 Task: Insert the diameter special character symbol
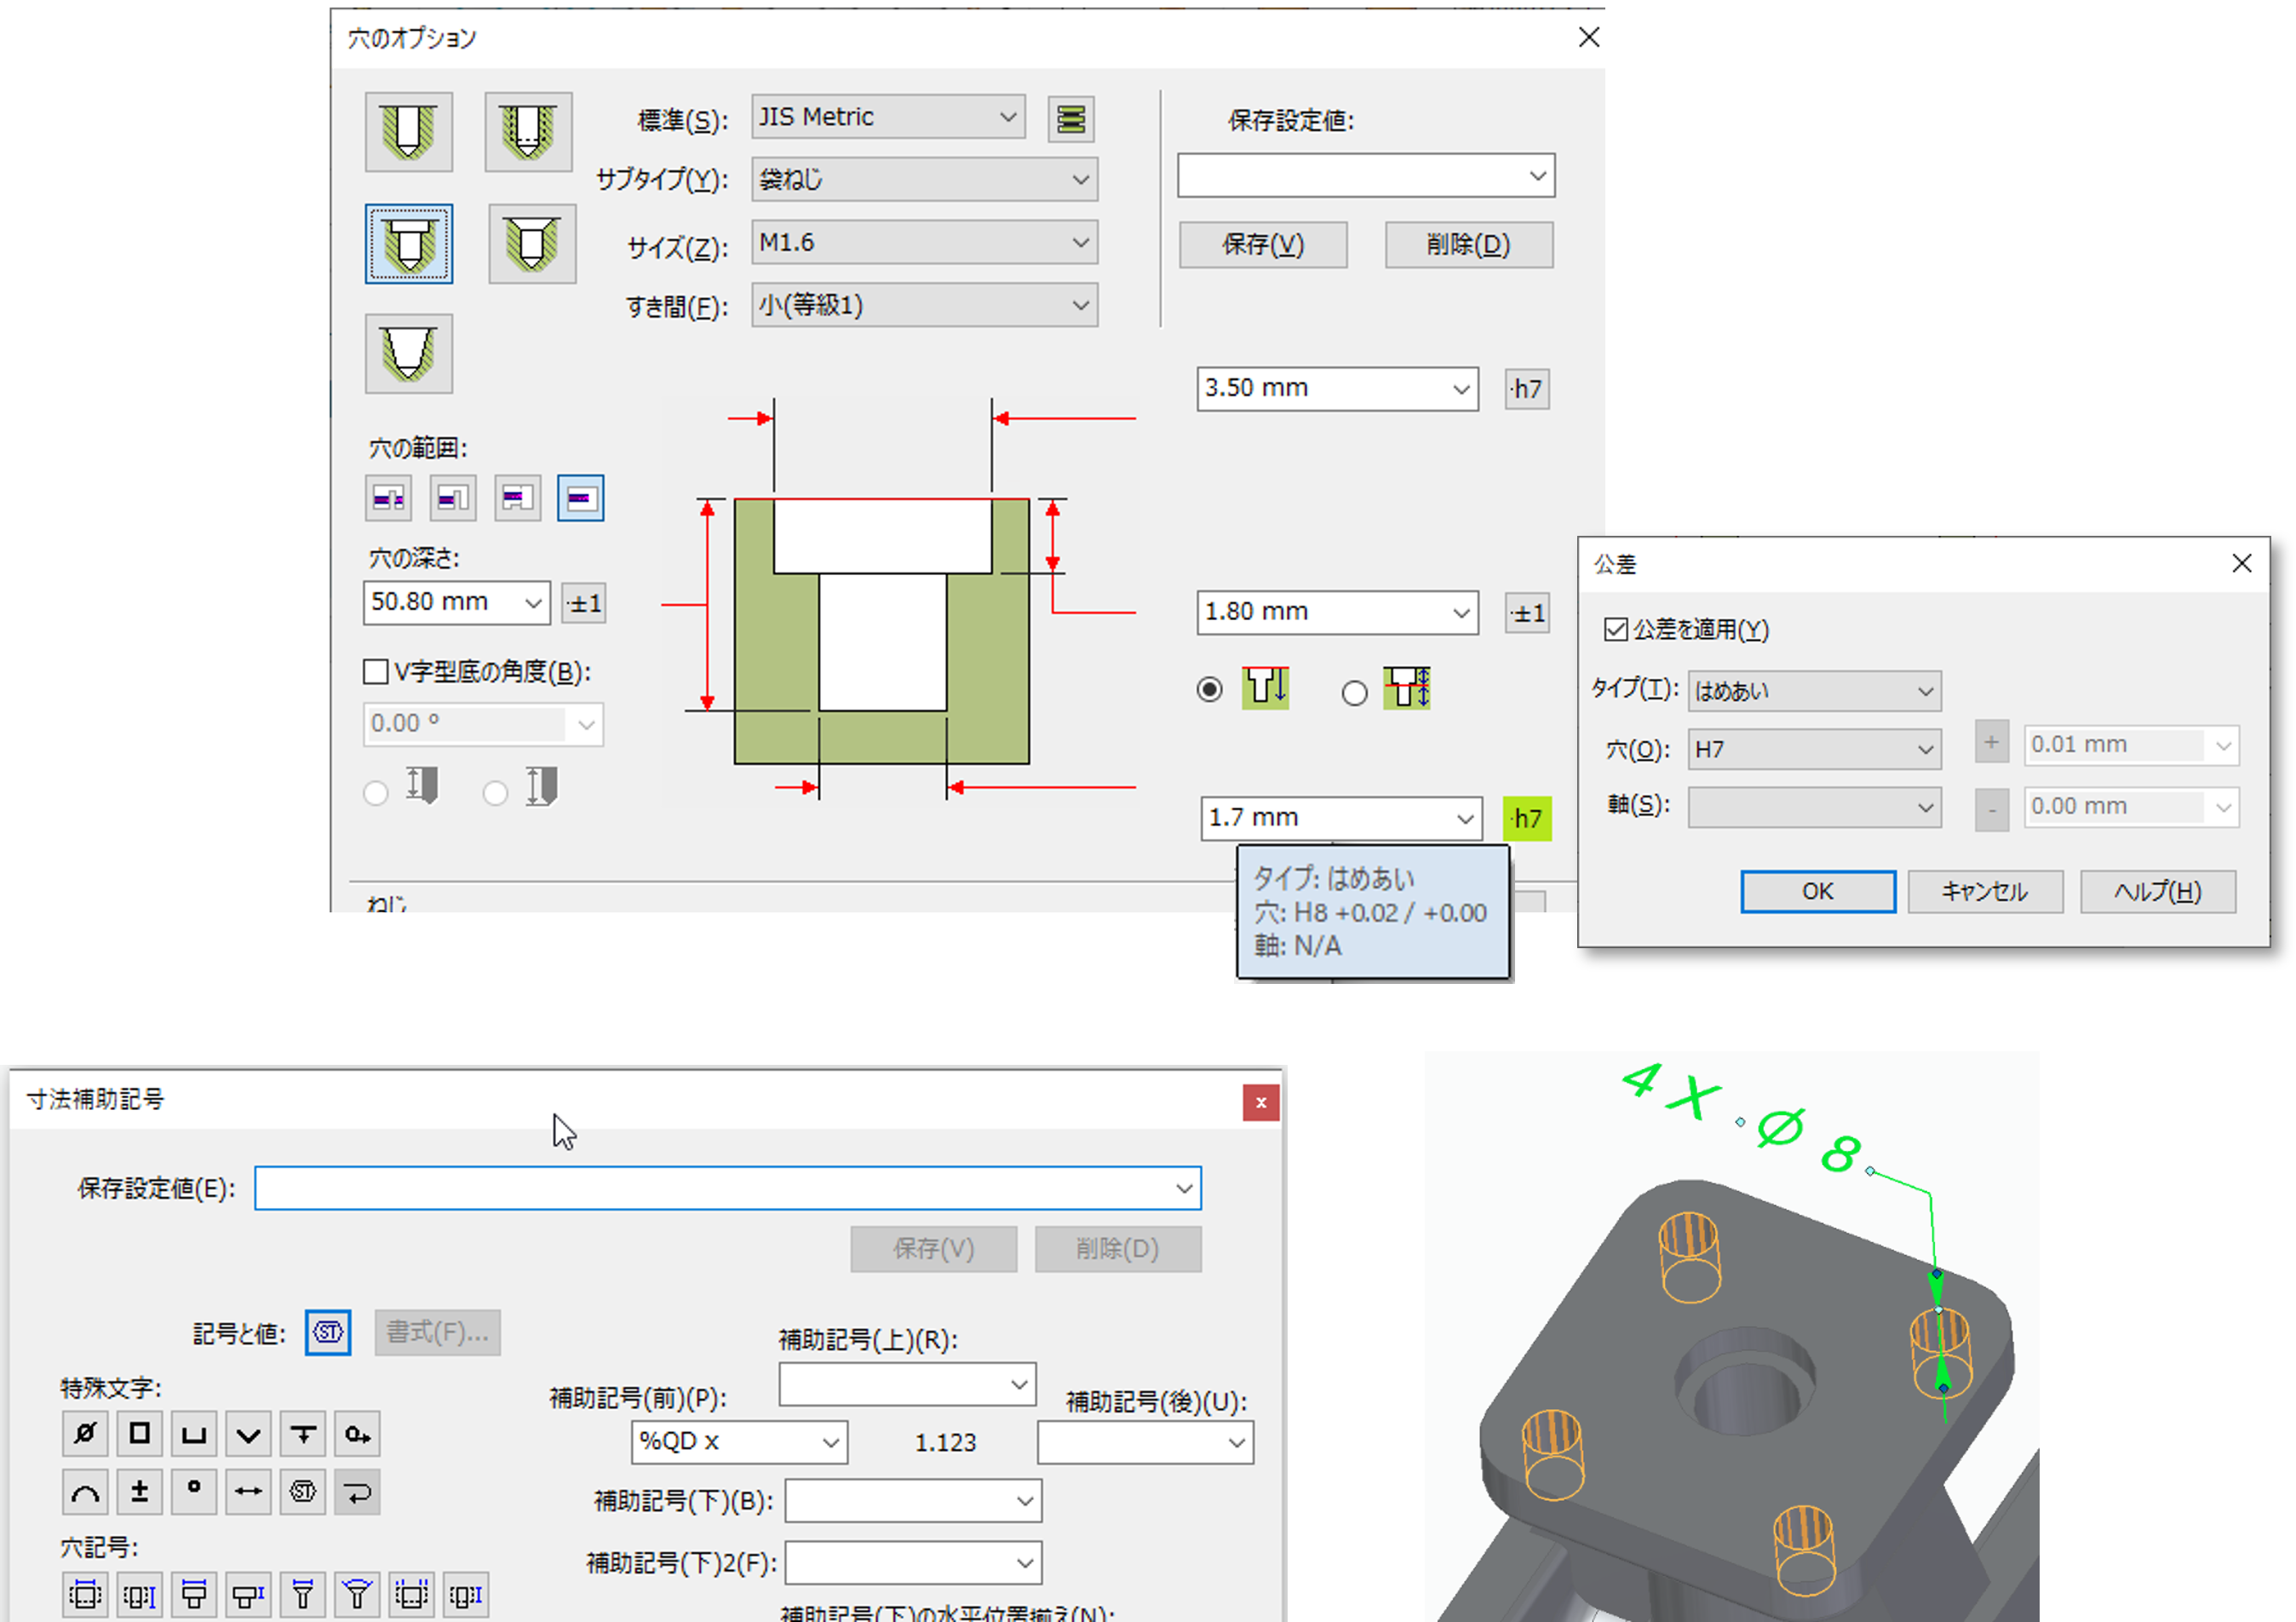[85, 1434]
